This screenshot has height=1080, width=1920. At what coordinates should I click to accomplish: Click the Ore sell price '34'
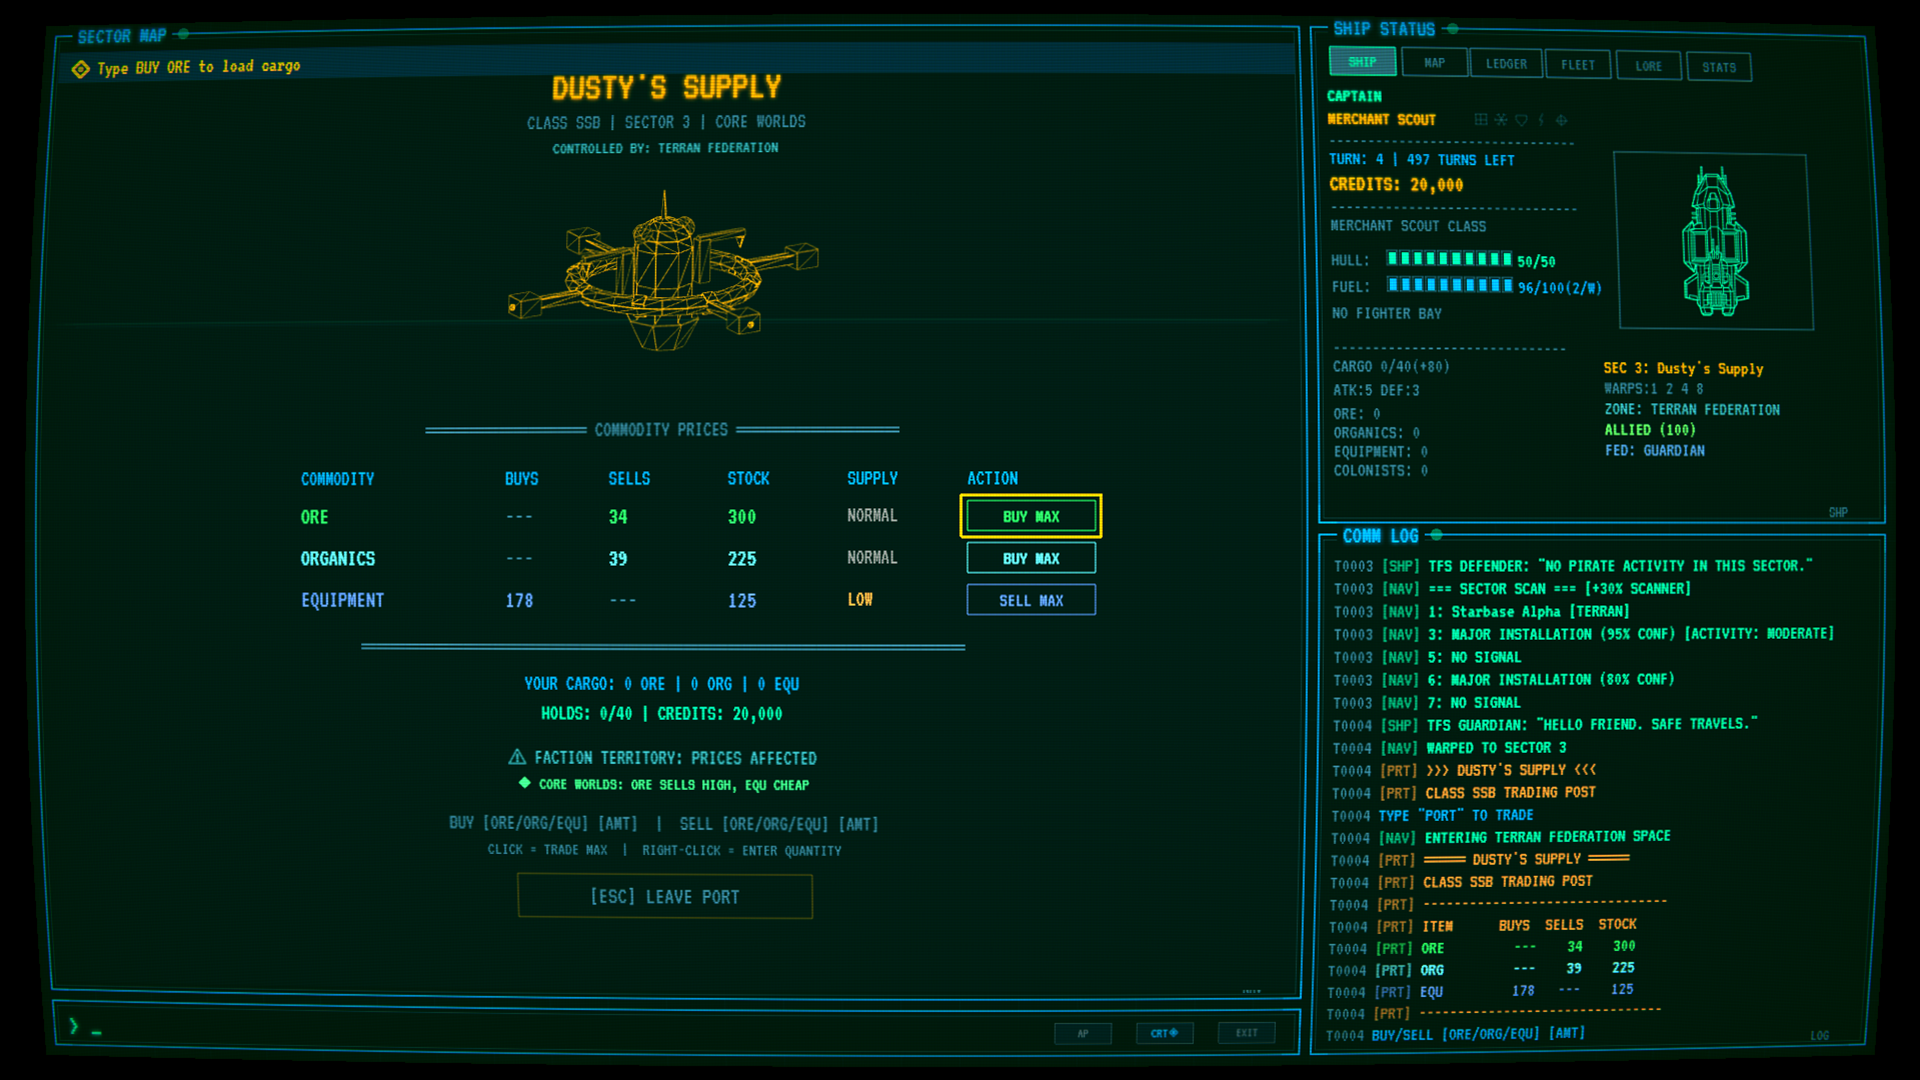coord(618,517)
